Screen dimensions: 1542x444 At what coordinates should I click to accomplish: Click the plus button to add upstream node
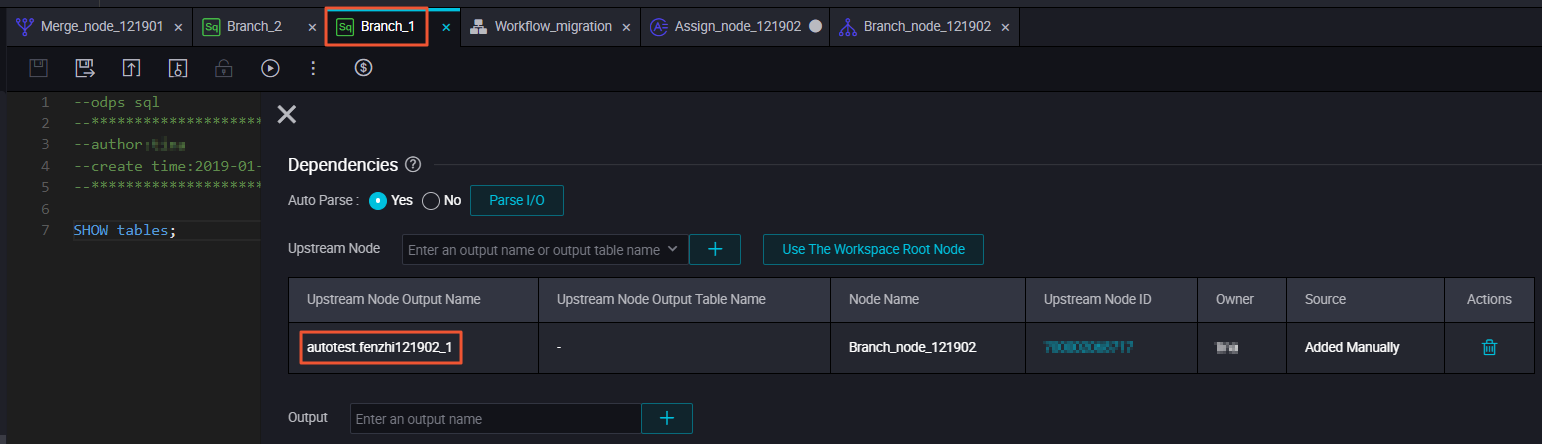click(x=715, y=249)
